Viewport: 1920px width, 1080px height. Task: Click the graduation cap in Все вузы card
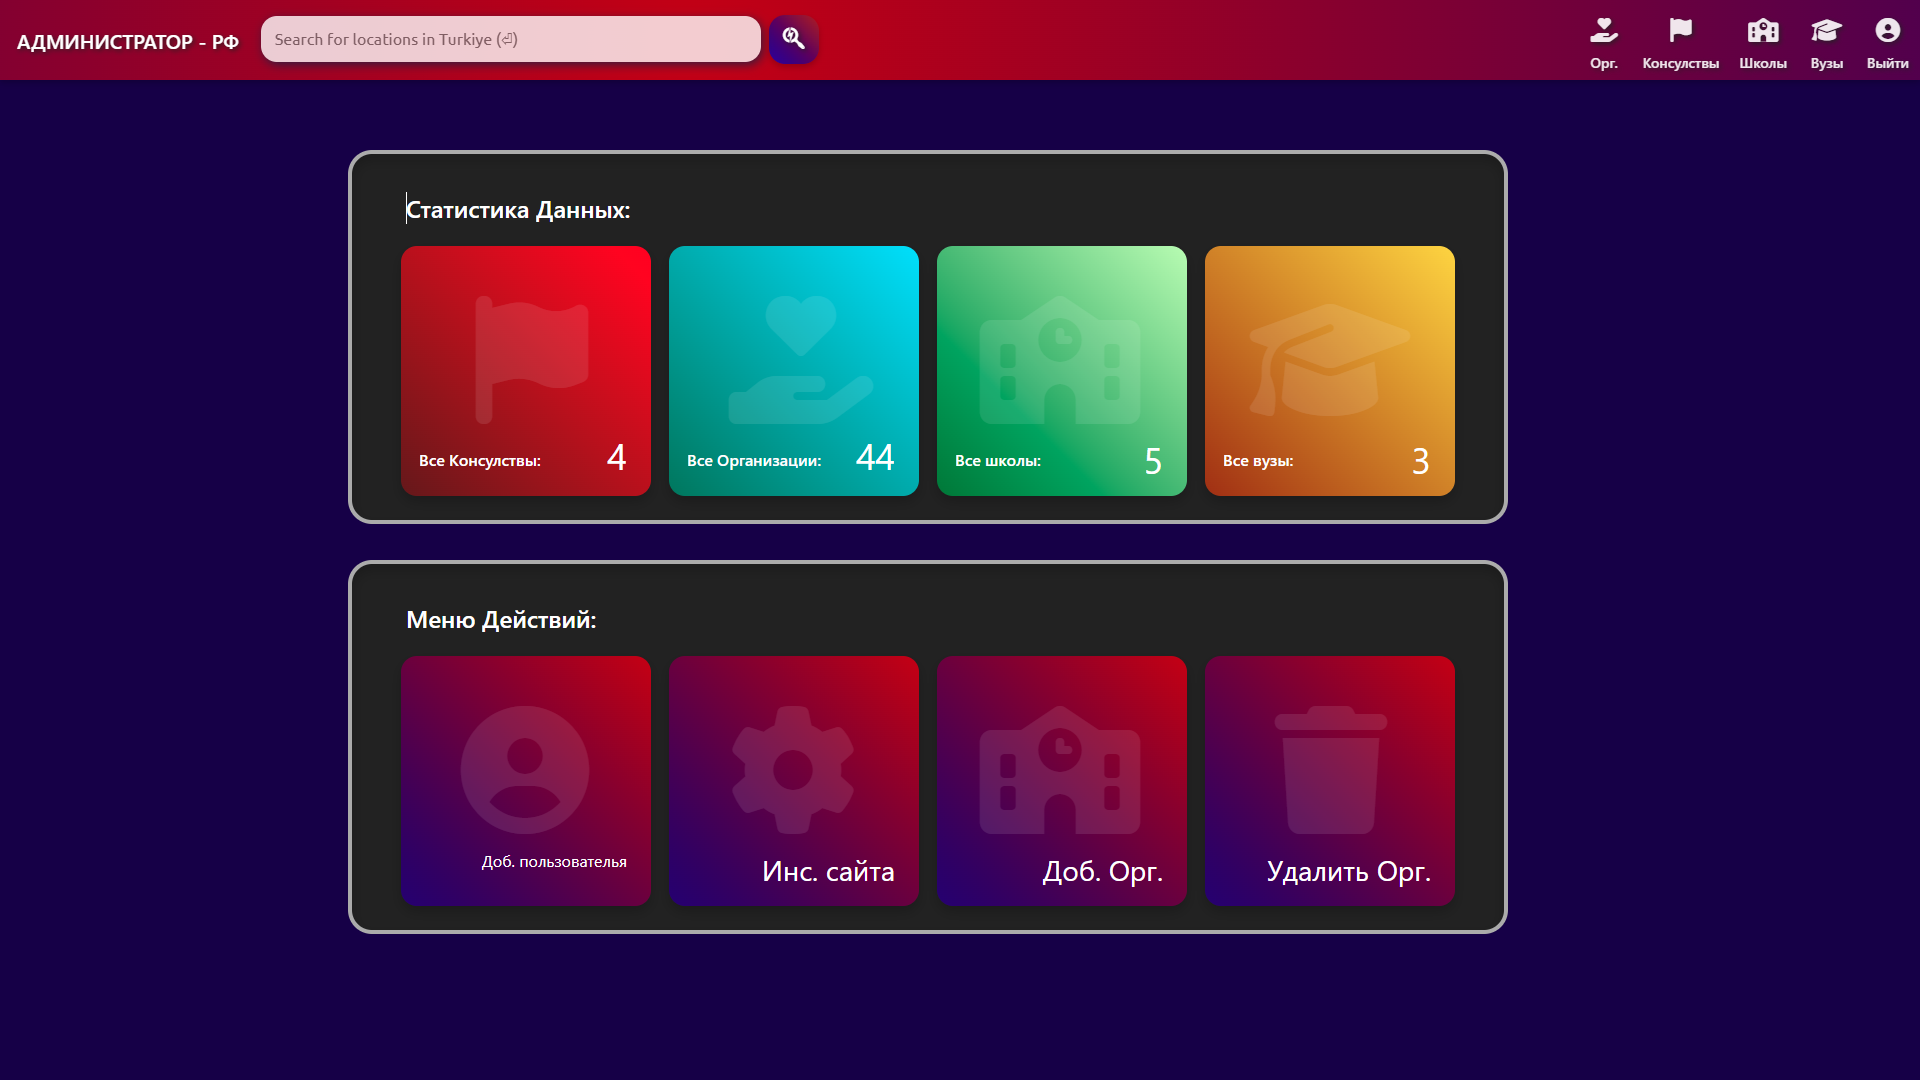pyautogui.click(x=1329, y=360)
